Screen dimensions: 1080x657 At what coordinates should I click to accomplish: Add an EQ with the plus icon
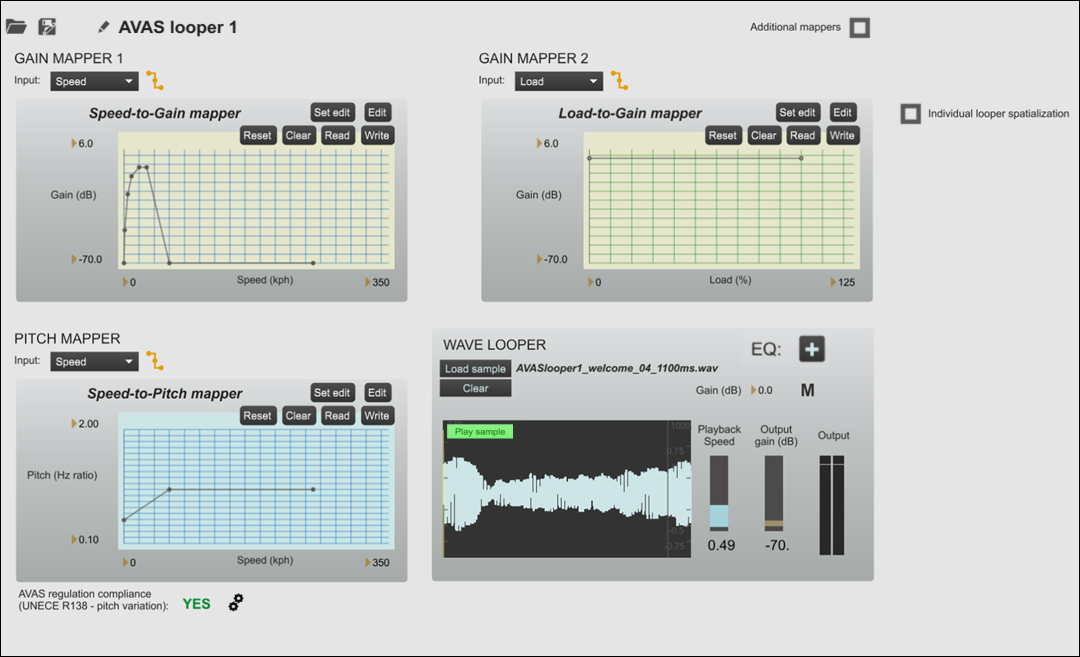click(812, 349)
